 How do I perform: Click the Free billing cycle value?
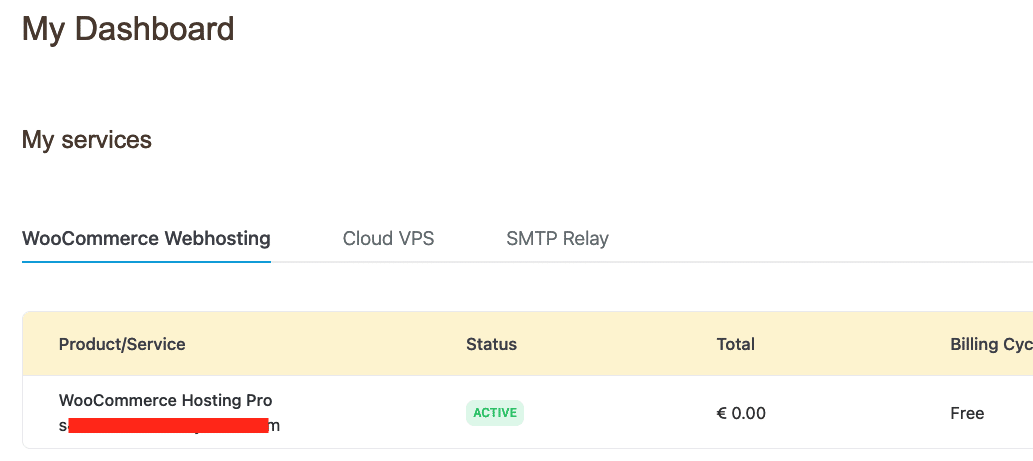pyautogui.click(x=967, y=413)
